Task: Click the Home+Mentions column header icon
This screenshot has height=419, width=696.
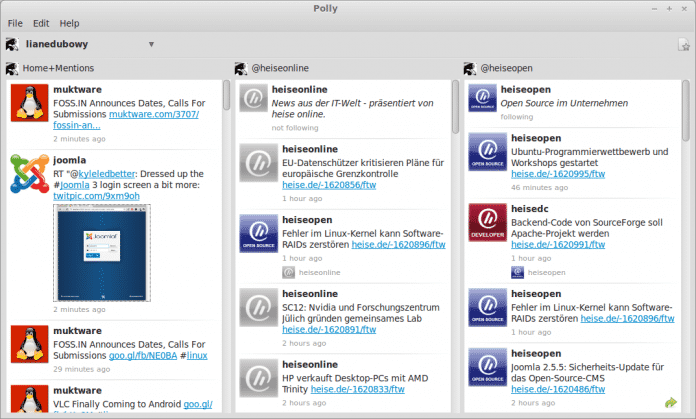Action: pyautogui.click(x=12, y=69)
